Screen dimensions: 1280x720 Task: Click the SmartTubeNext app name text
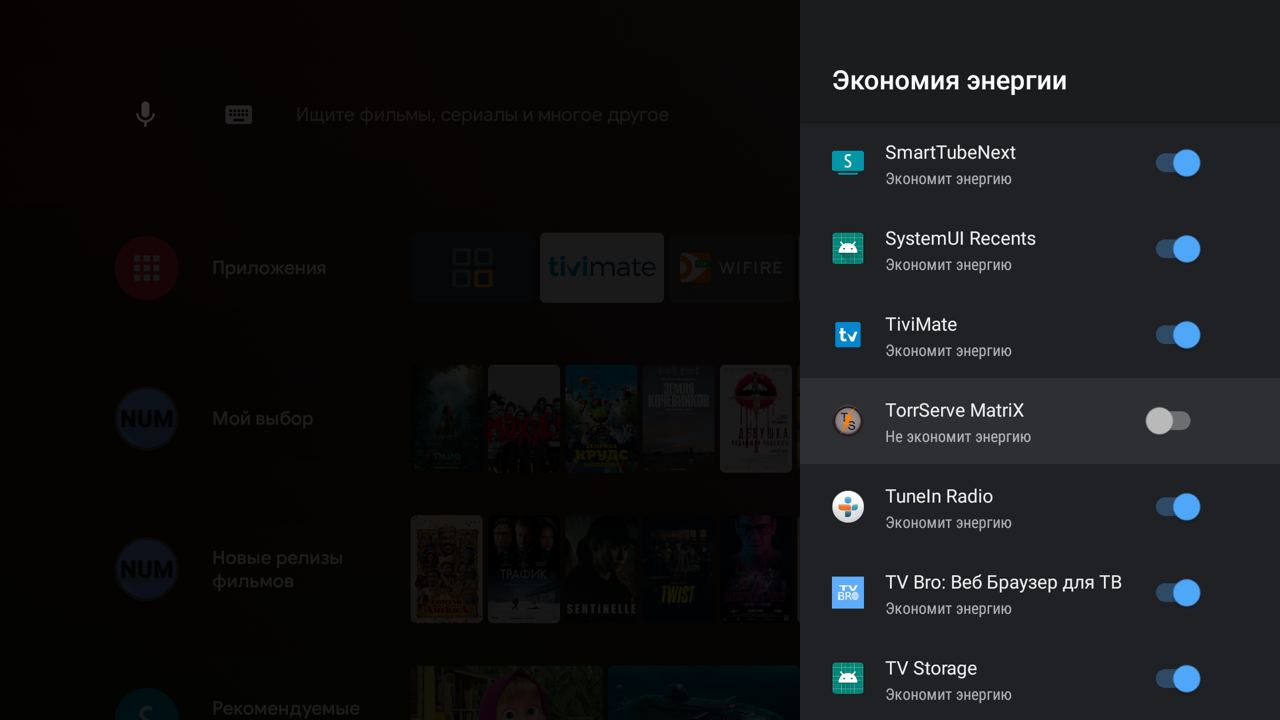tap(950, 152)
